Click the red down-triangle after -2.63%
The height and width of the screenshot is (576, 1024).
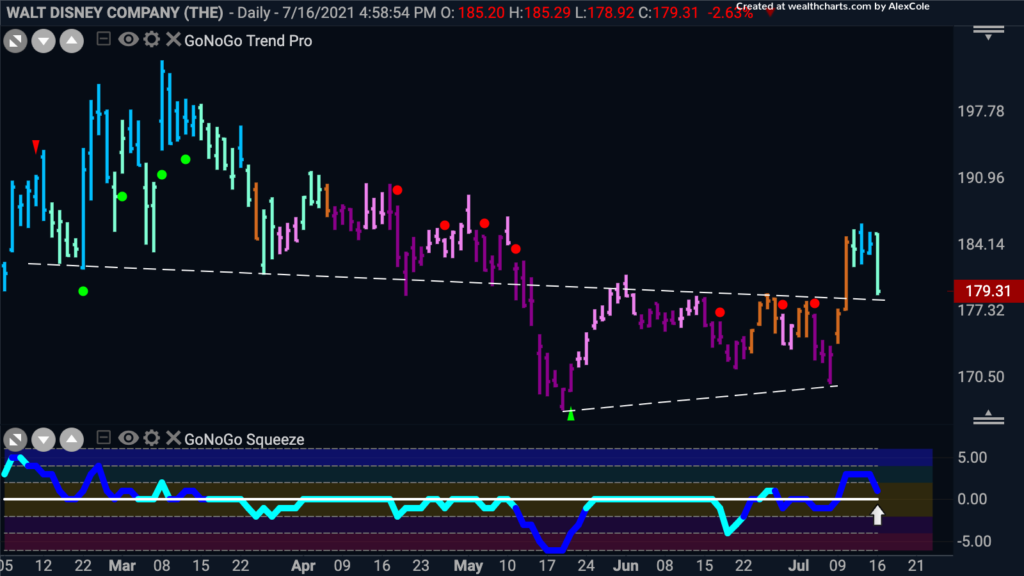pos(770,12)
